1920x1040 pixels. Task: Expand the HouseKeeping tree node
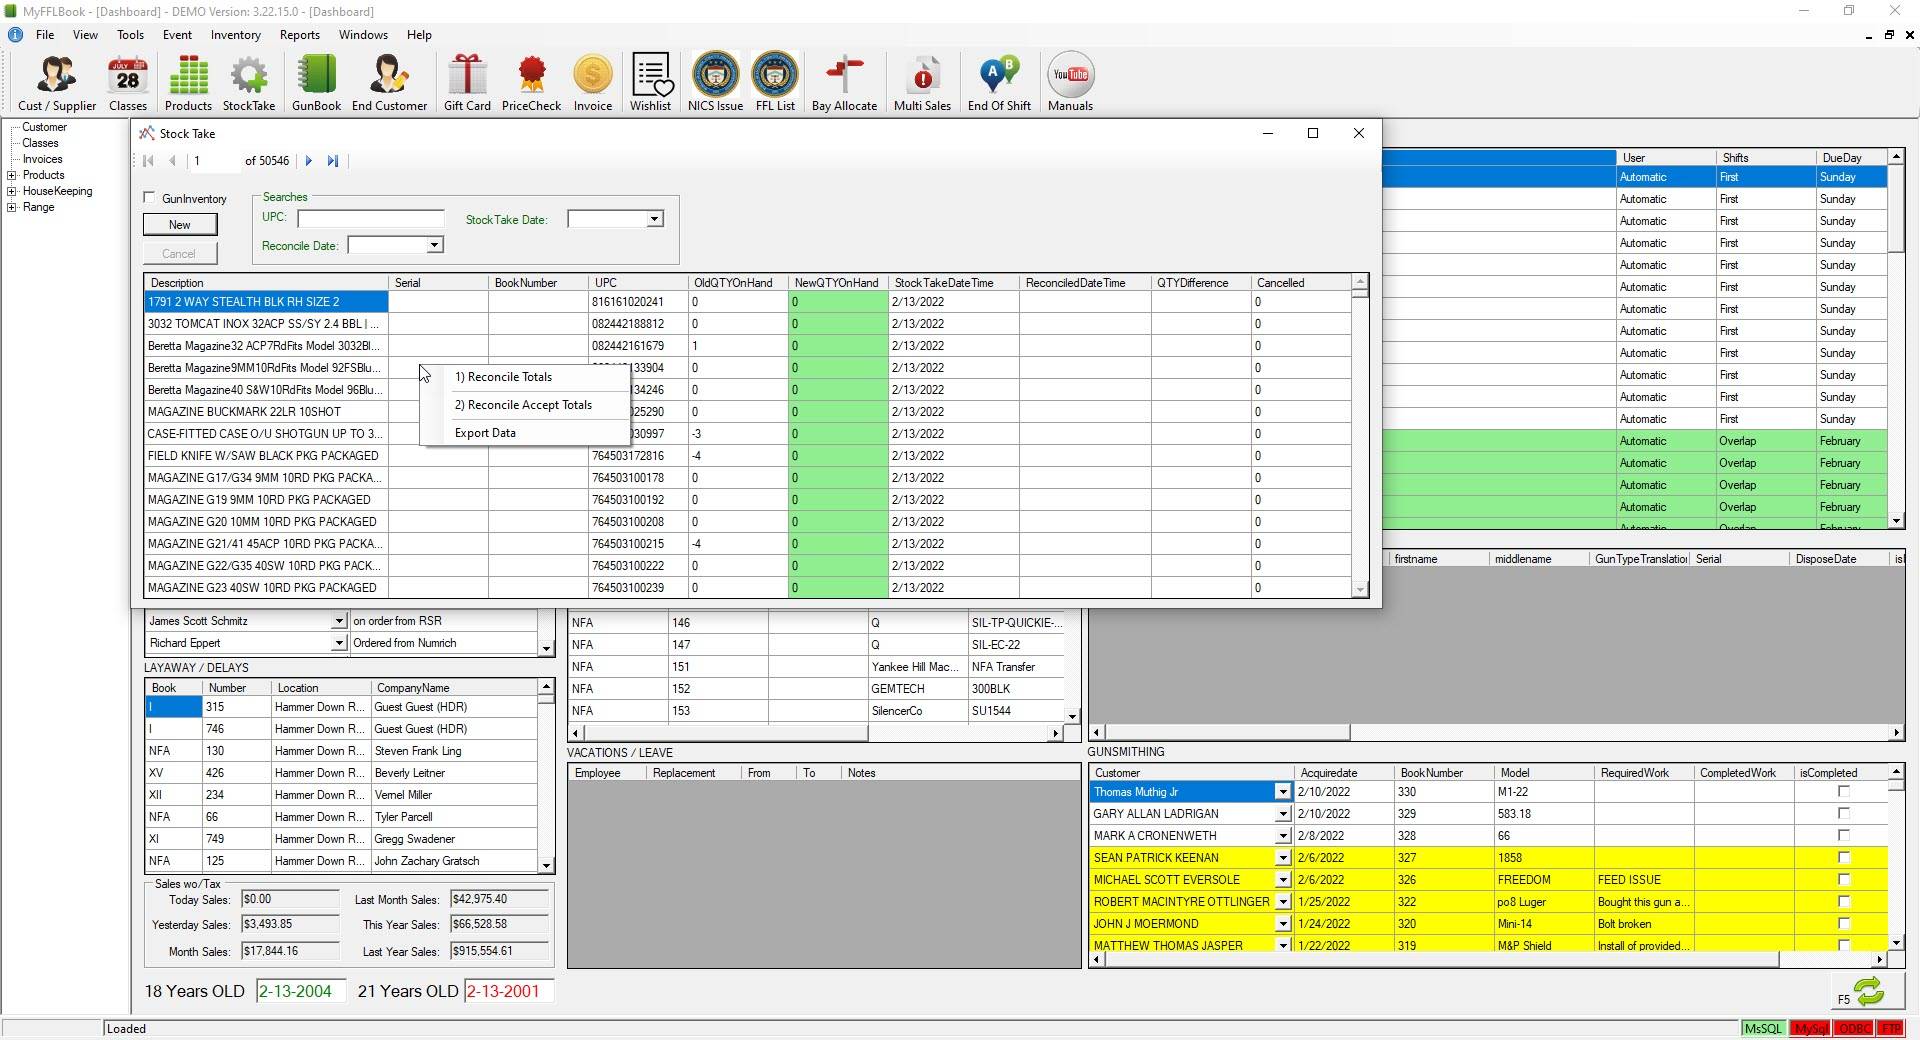(x=12, y=191)
